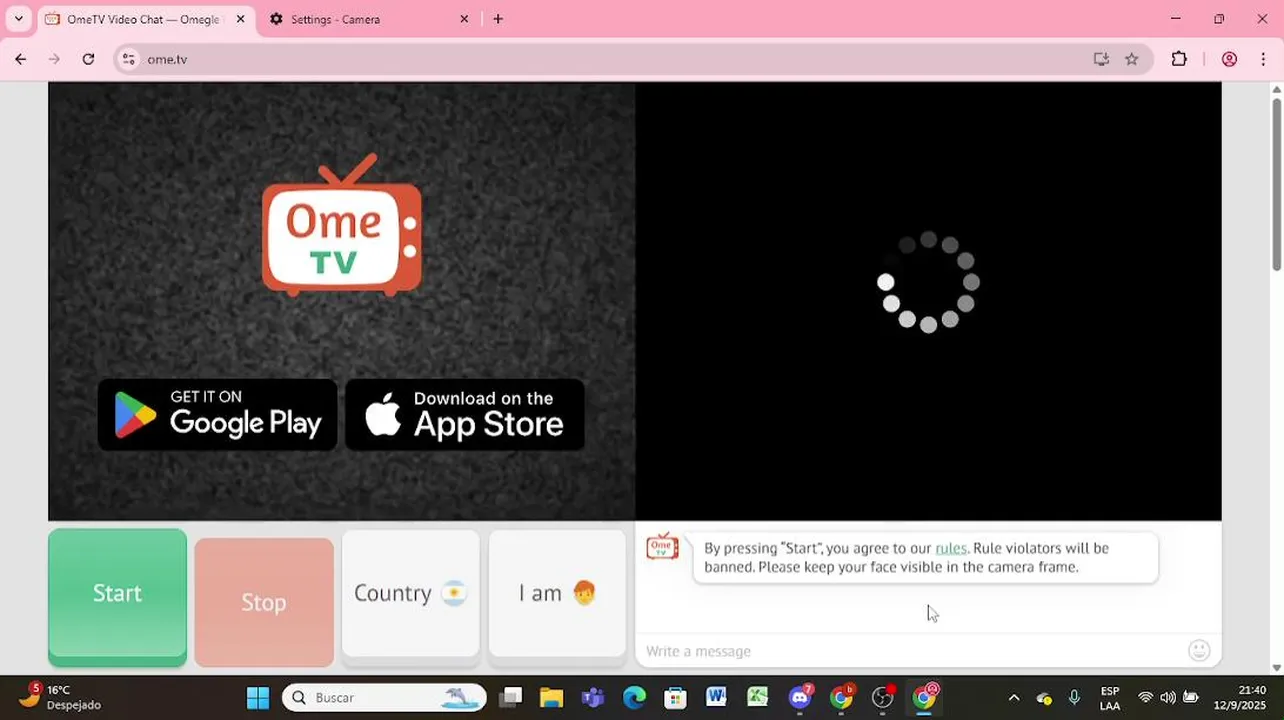Open the Extensions puzzle icon

pos(1179,59)
